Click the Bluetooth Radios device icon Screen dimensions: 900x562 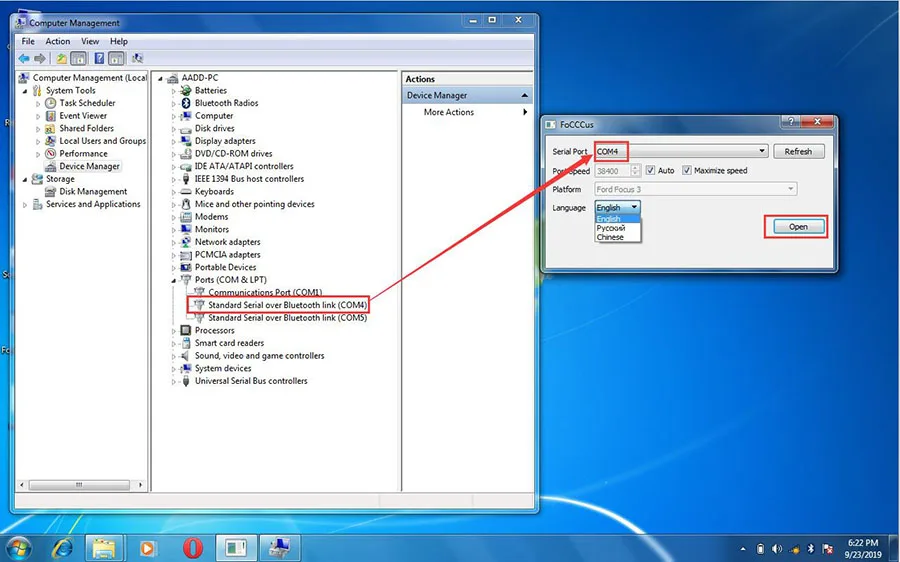coord(185,103)
